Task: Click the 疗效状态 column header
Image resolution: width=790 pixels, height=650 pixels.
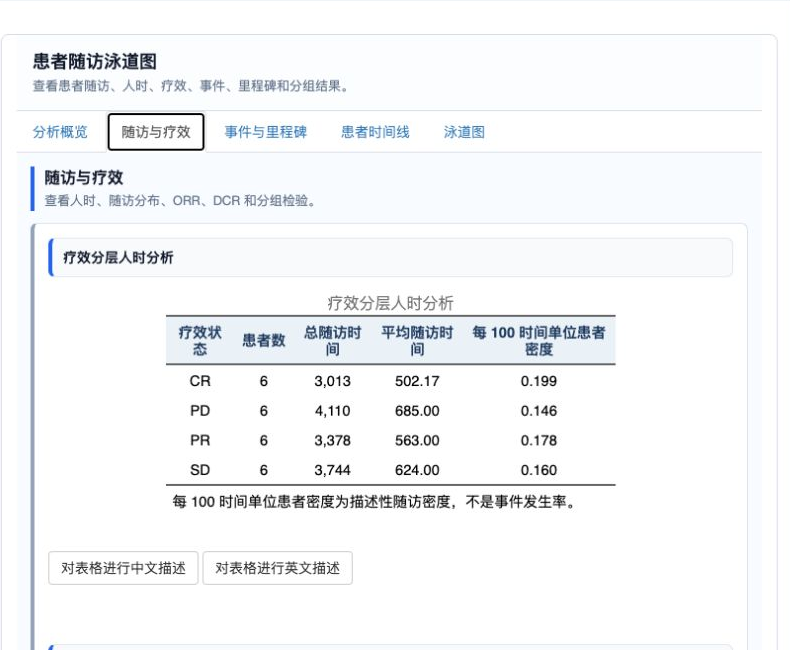Action: (x=200, y=341)
